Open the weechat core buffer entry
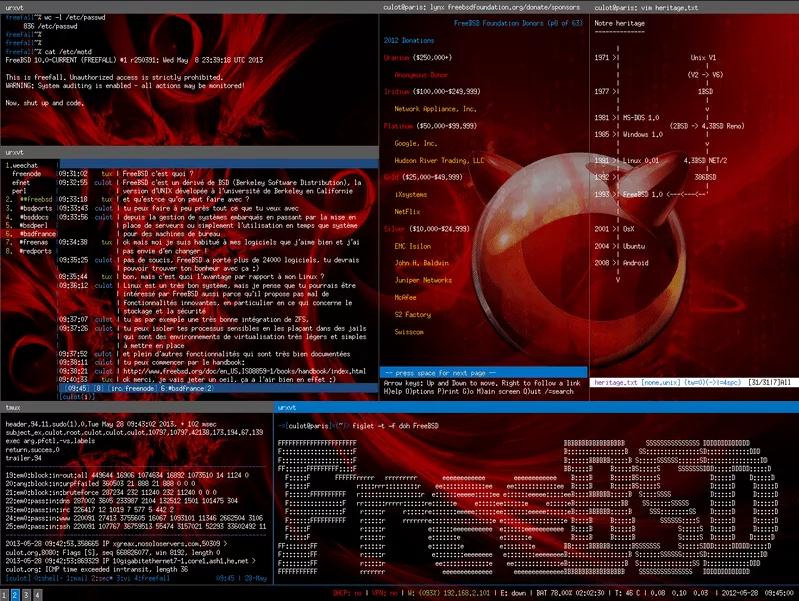799x601 pixels. coord(21,165)
